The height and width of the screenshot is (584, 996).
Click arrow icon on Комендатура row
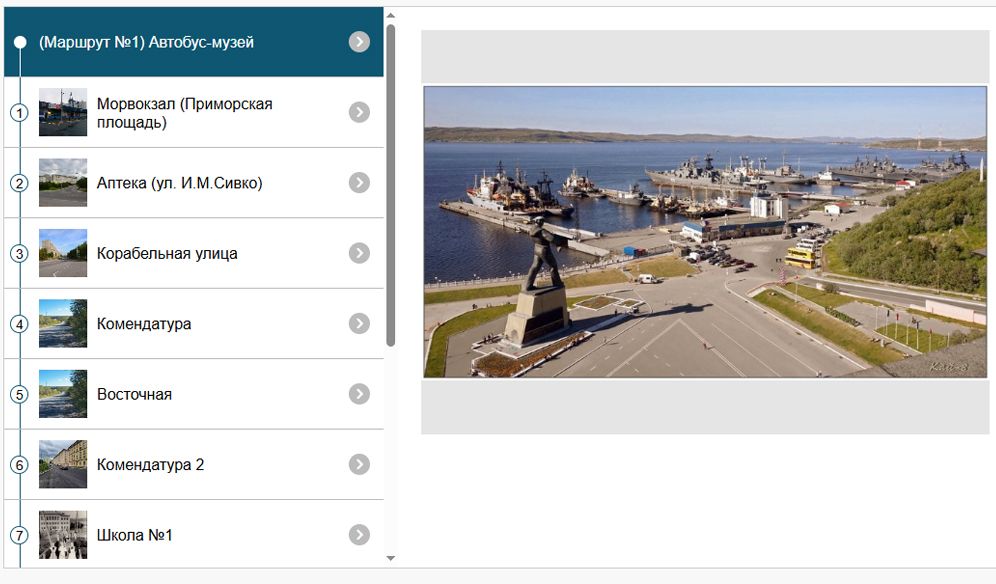[x=359, y=324]
